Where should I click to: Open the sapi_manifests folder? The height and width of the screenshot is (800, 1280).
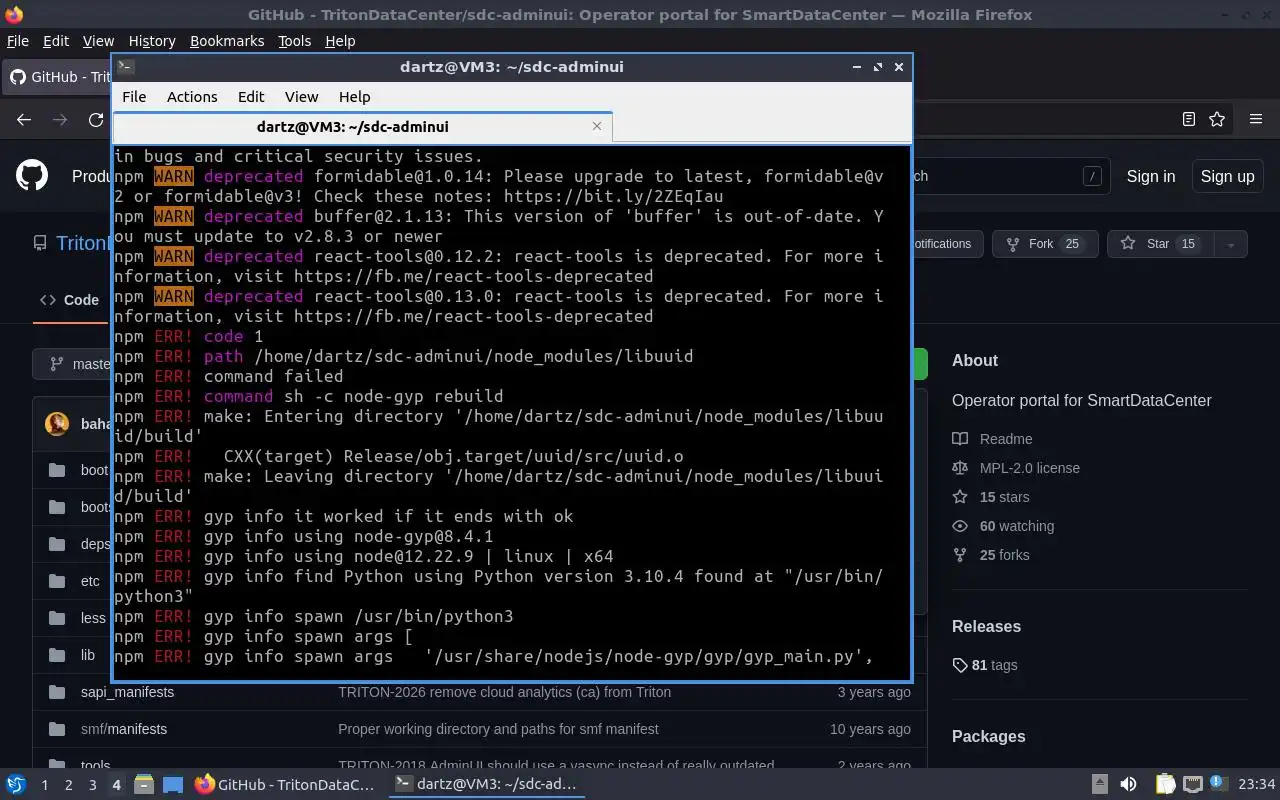click(127, 692)
